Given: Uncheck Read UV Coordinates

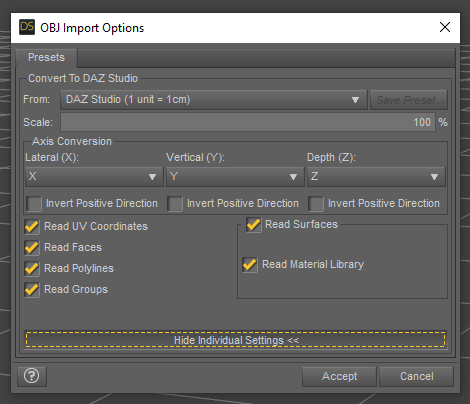Looking at the screenshot, I should (x=32, y=227).
